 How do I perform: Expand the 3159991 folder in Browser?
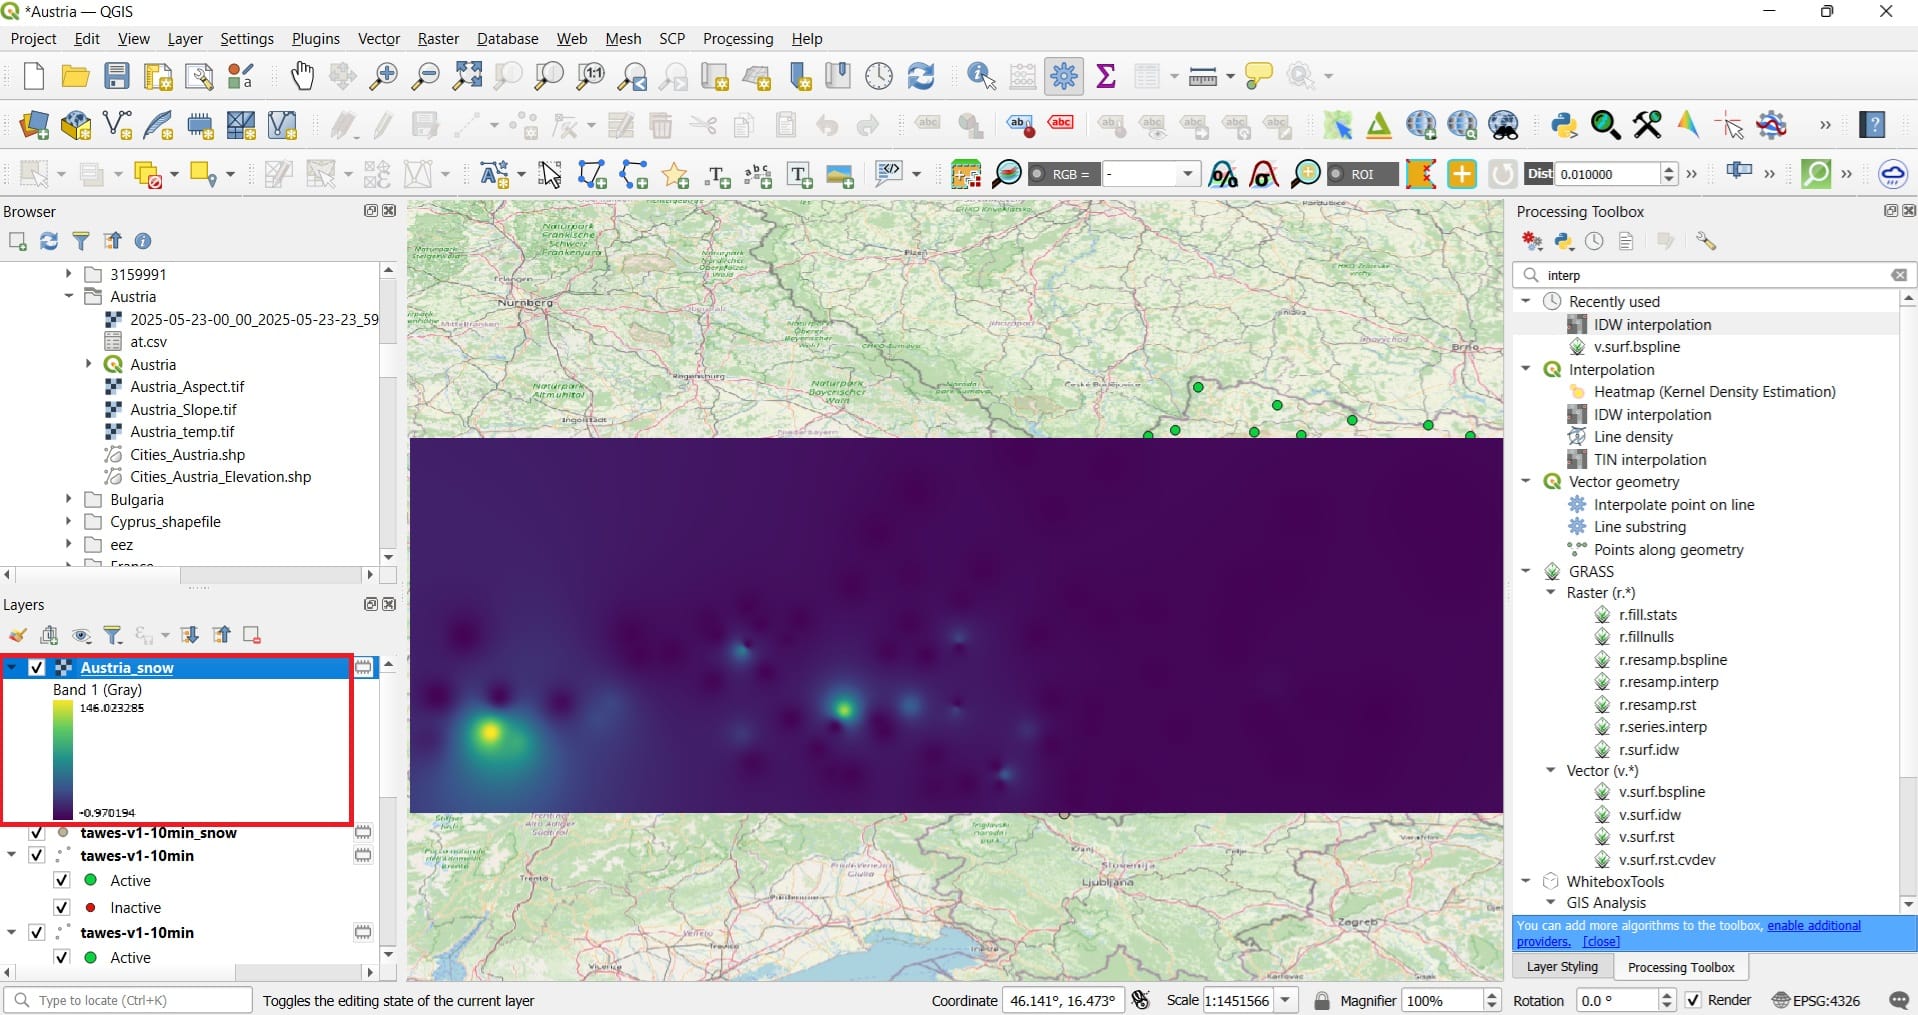click(69, 273)
